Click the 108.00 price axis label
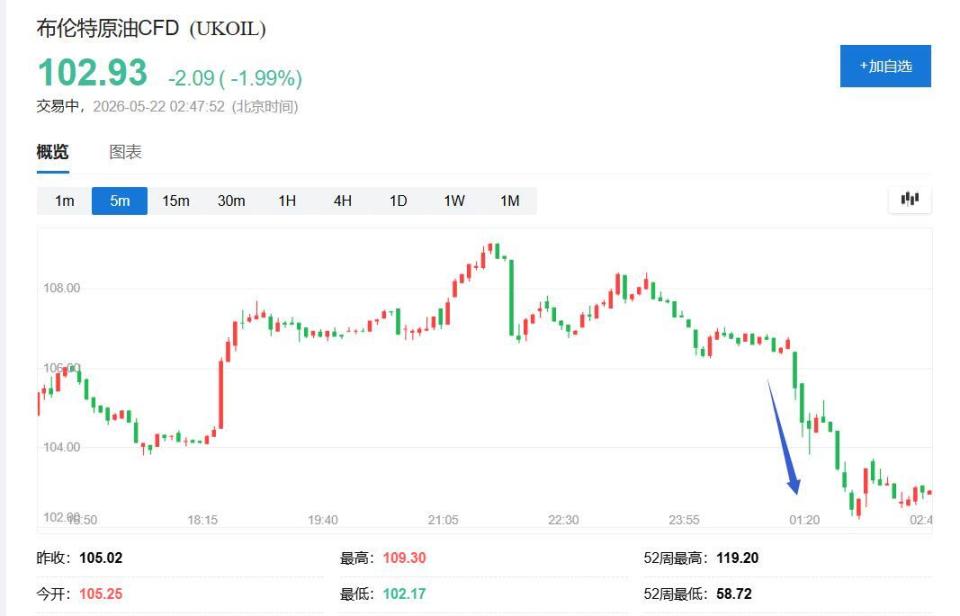Image resolution: width=960 pixels, height=616 pixels. click(61, 288)
